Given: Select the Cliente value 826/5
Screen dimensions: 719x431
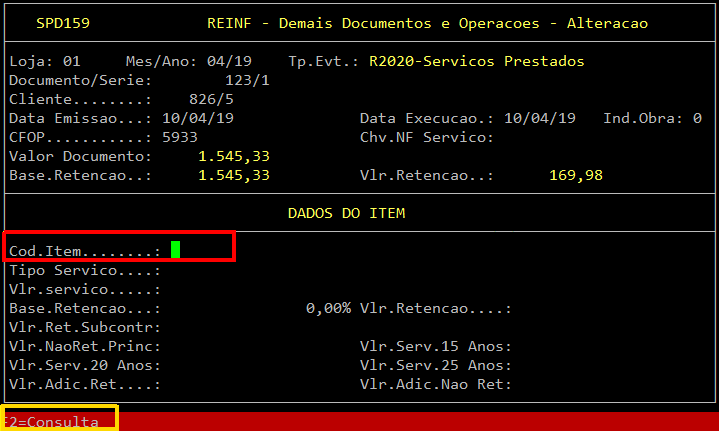Looking at the screenshot, I should tap(212, 100).
